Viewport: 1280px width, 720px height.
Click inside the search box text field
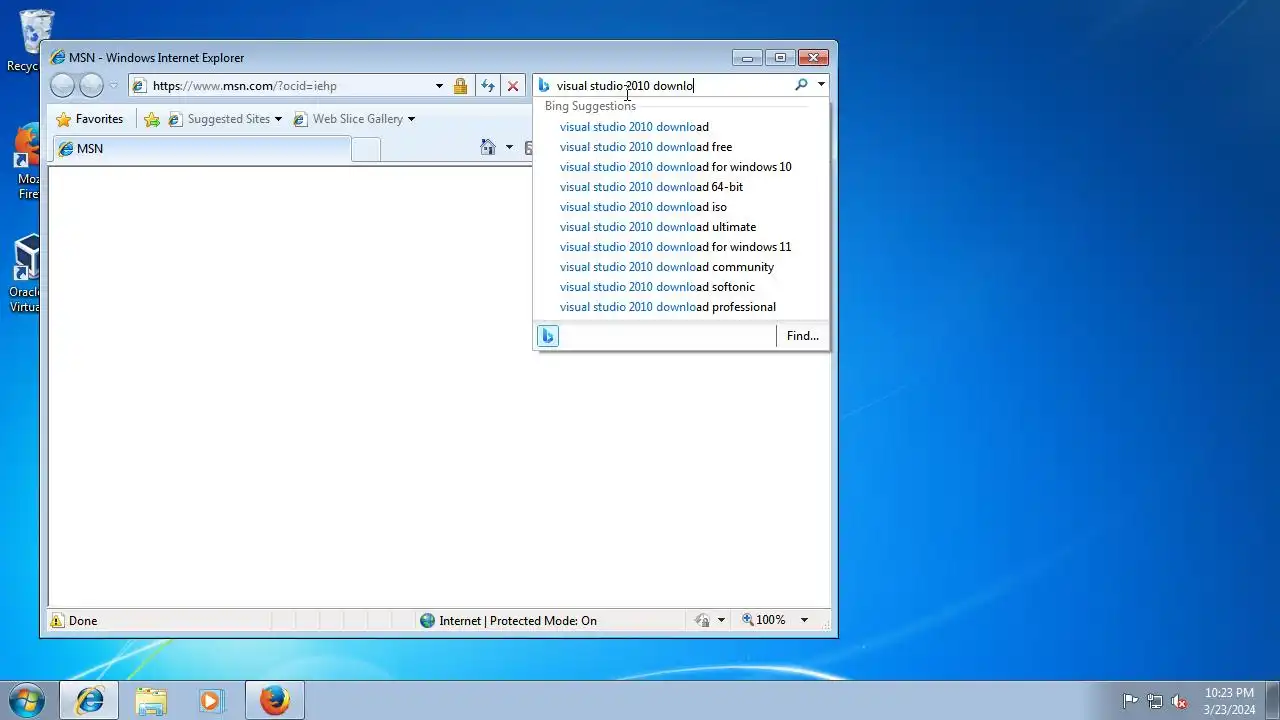click(x=672, y=86)
